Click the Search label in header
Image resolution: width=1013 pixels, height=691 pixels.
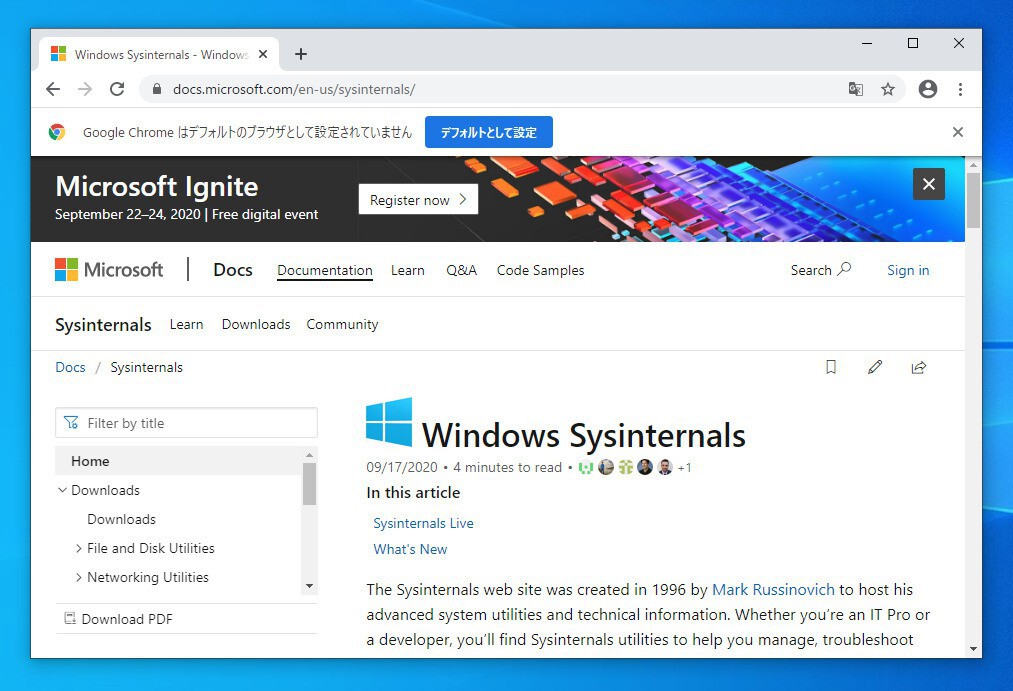[811, 270]
